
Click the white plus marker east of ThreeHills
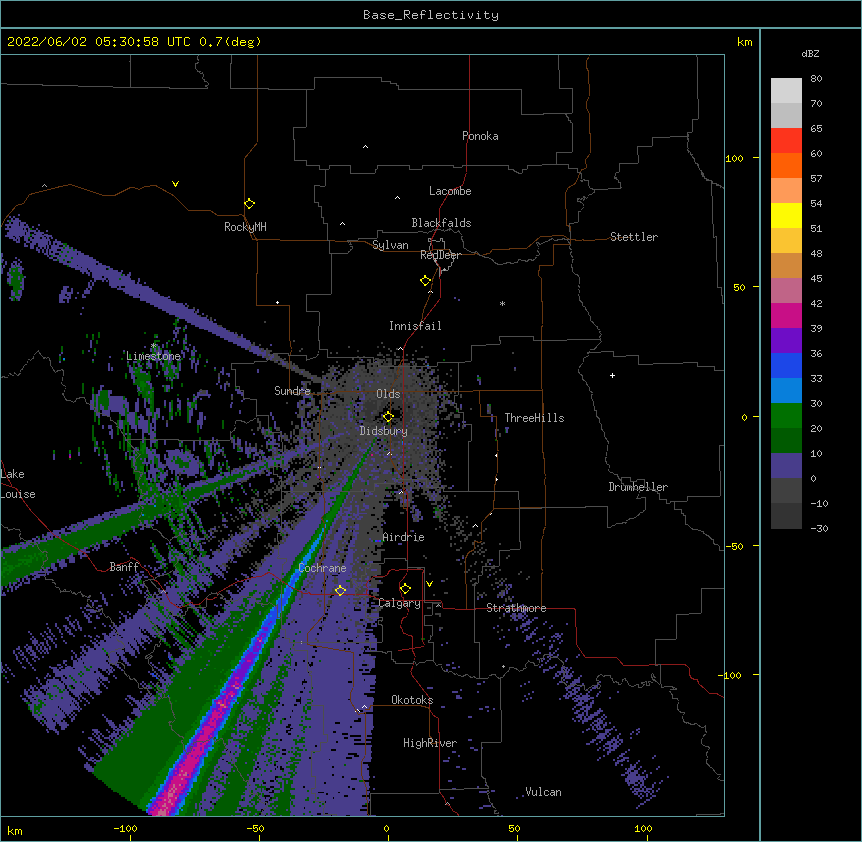612,375
